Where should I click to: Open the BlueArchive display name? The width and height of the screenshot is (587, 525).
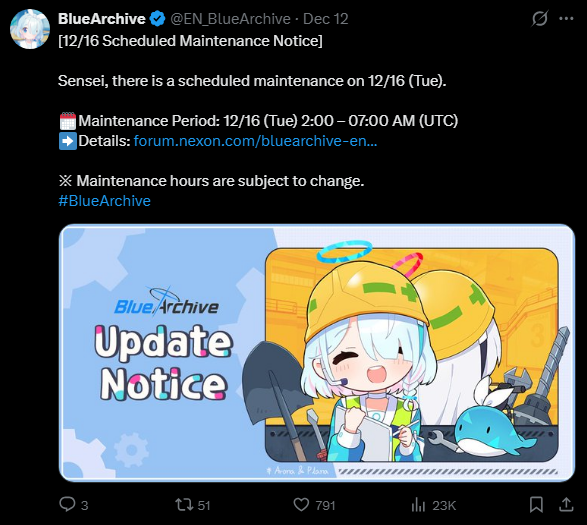[102, 19]
